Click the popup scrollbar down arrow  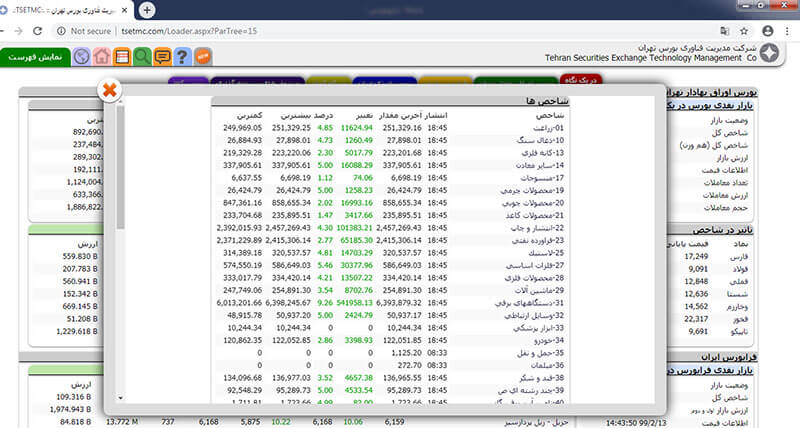point(120,398)
